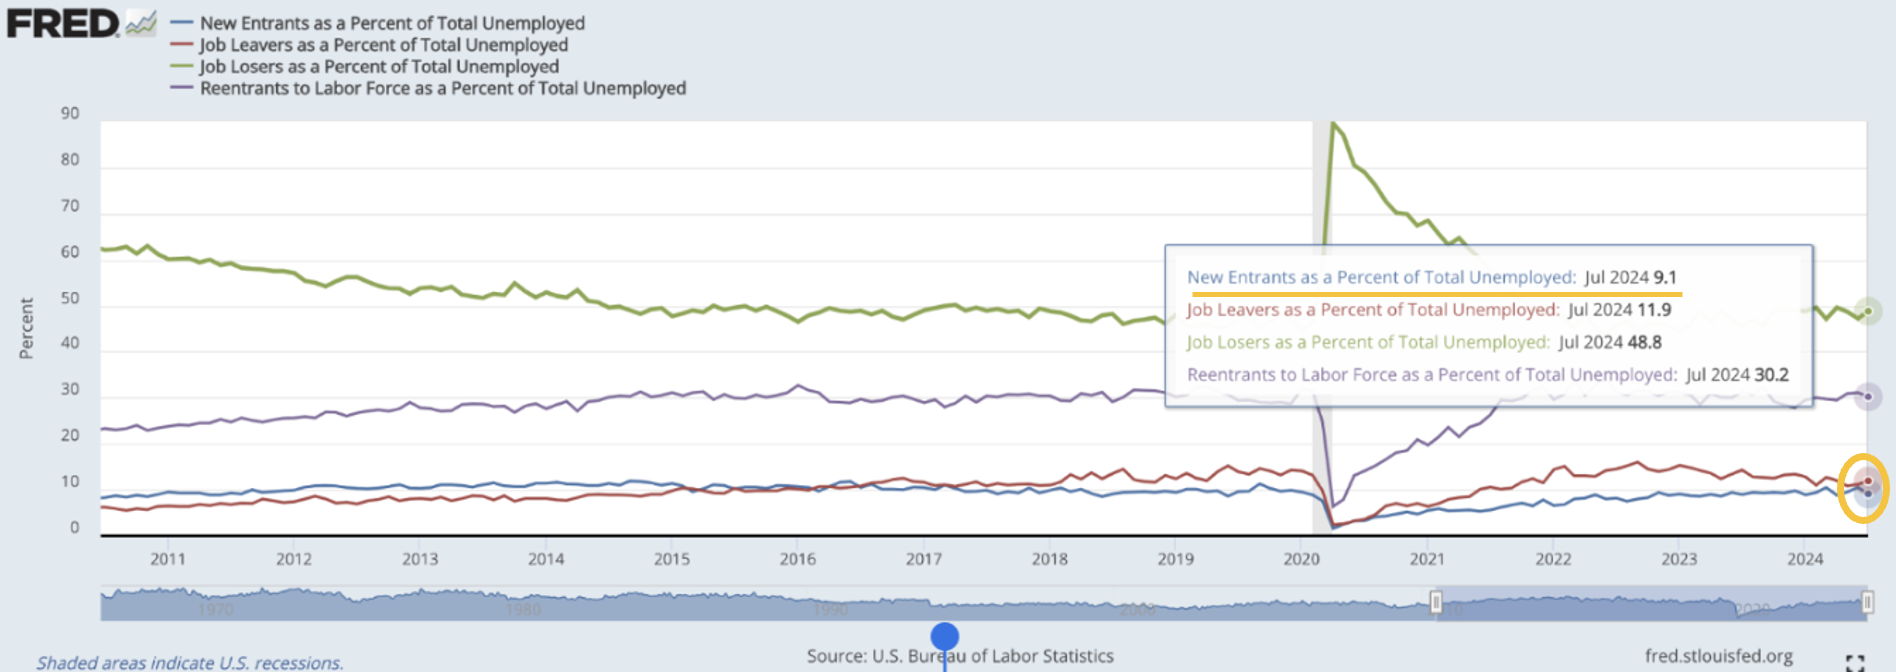This screenshot has height=672, width=1896.
Task: Toggle the New Entrants series in the legend
Action: point(391,23)
